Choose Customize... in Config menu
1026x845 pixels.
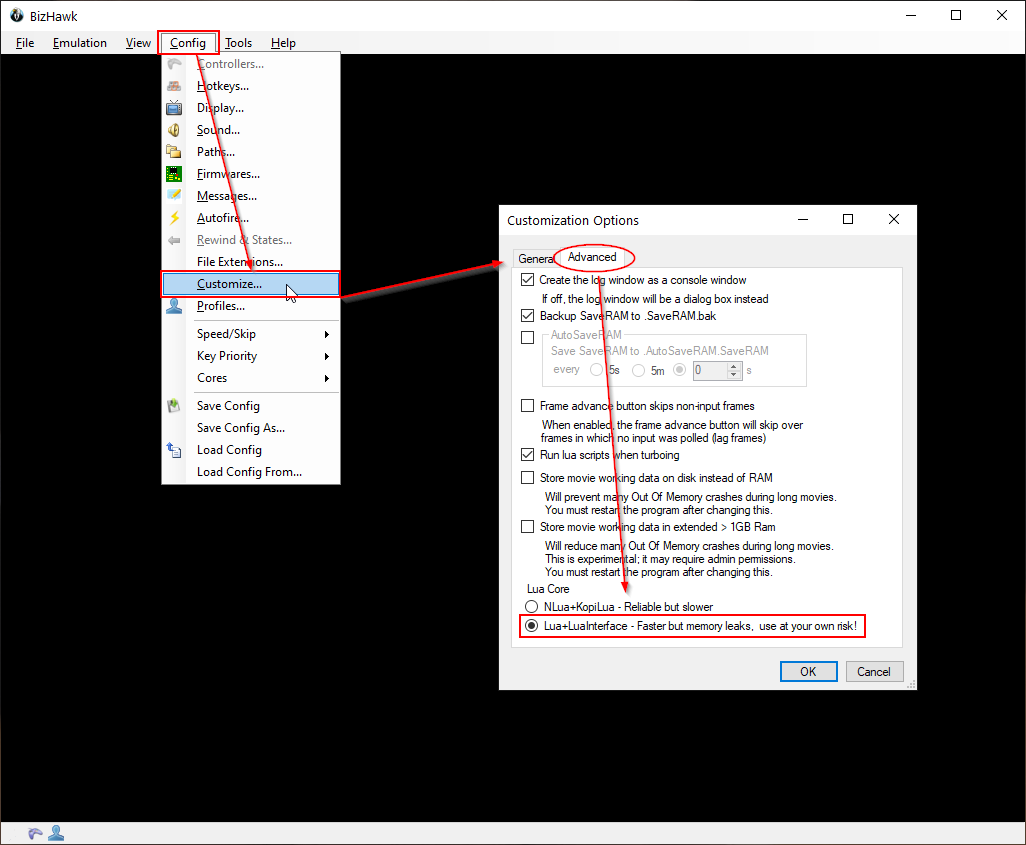point(251,284)
